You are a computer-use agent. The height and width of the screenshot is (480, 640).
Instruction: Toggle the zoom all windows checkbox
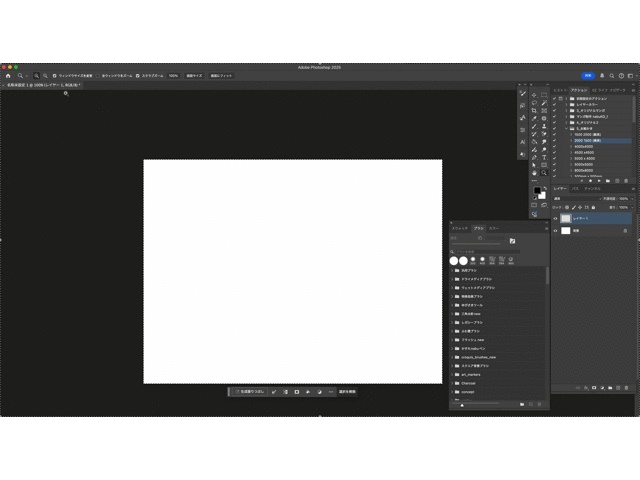(98, 76)
